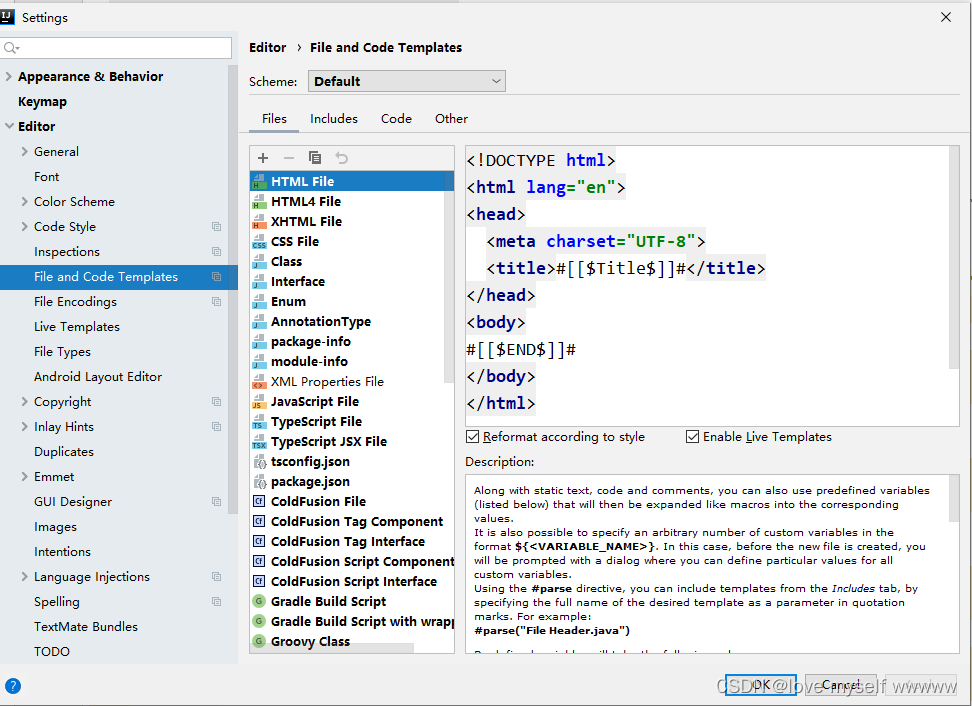Expand the Emmet node
972x706 pixels.
[x=25, y=477]
